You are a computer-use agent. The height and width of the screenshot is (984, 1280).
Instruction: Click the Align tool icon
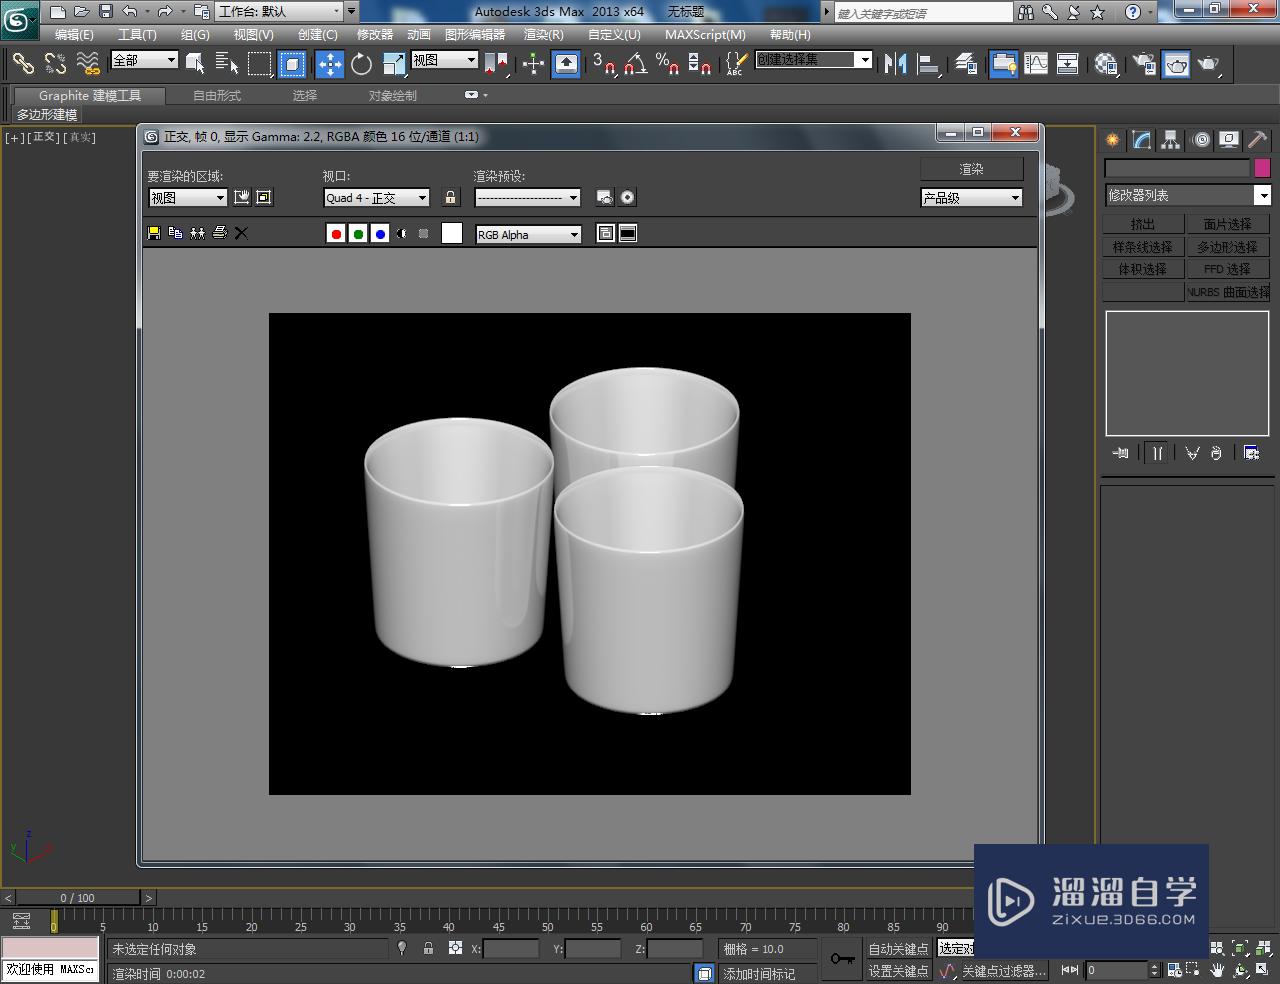(x=929, y=64)
